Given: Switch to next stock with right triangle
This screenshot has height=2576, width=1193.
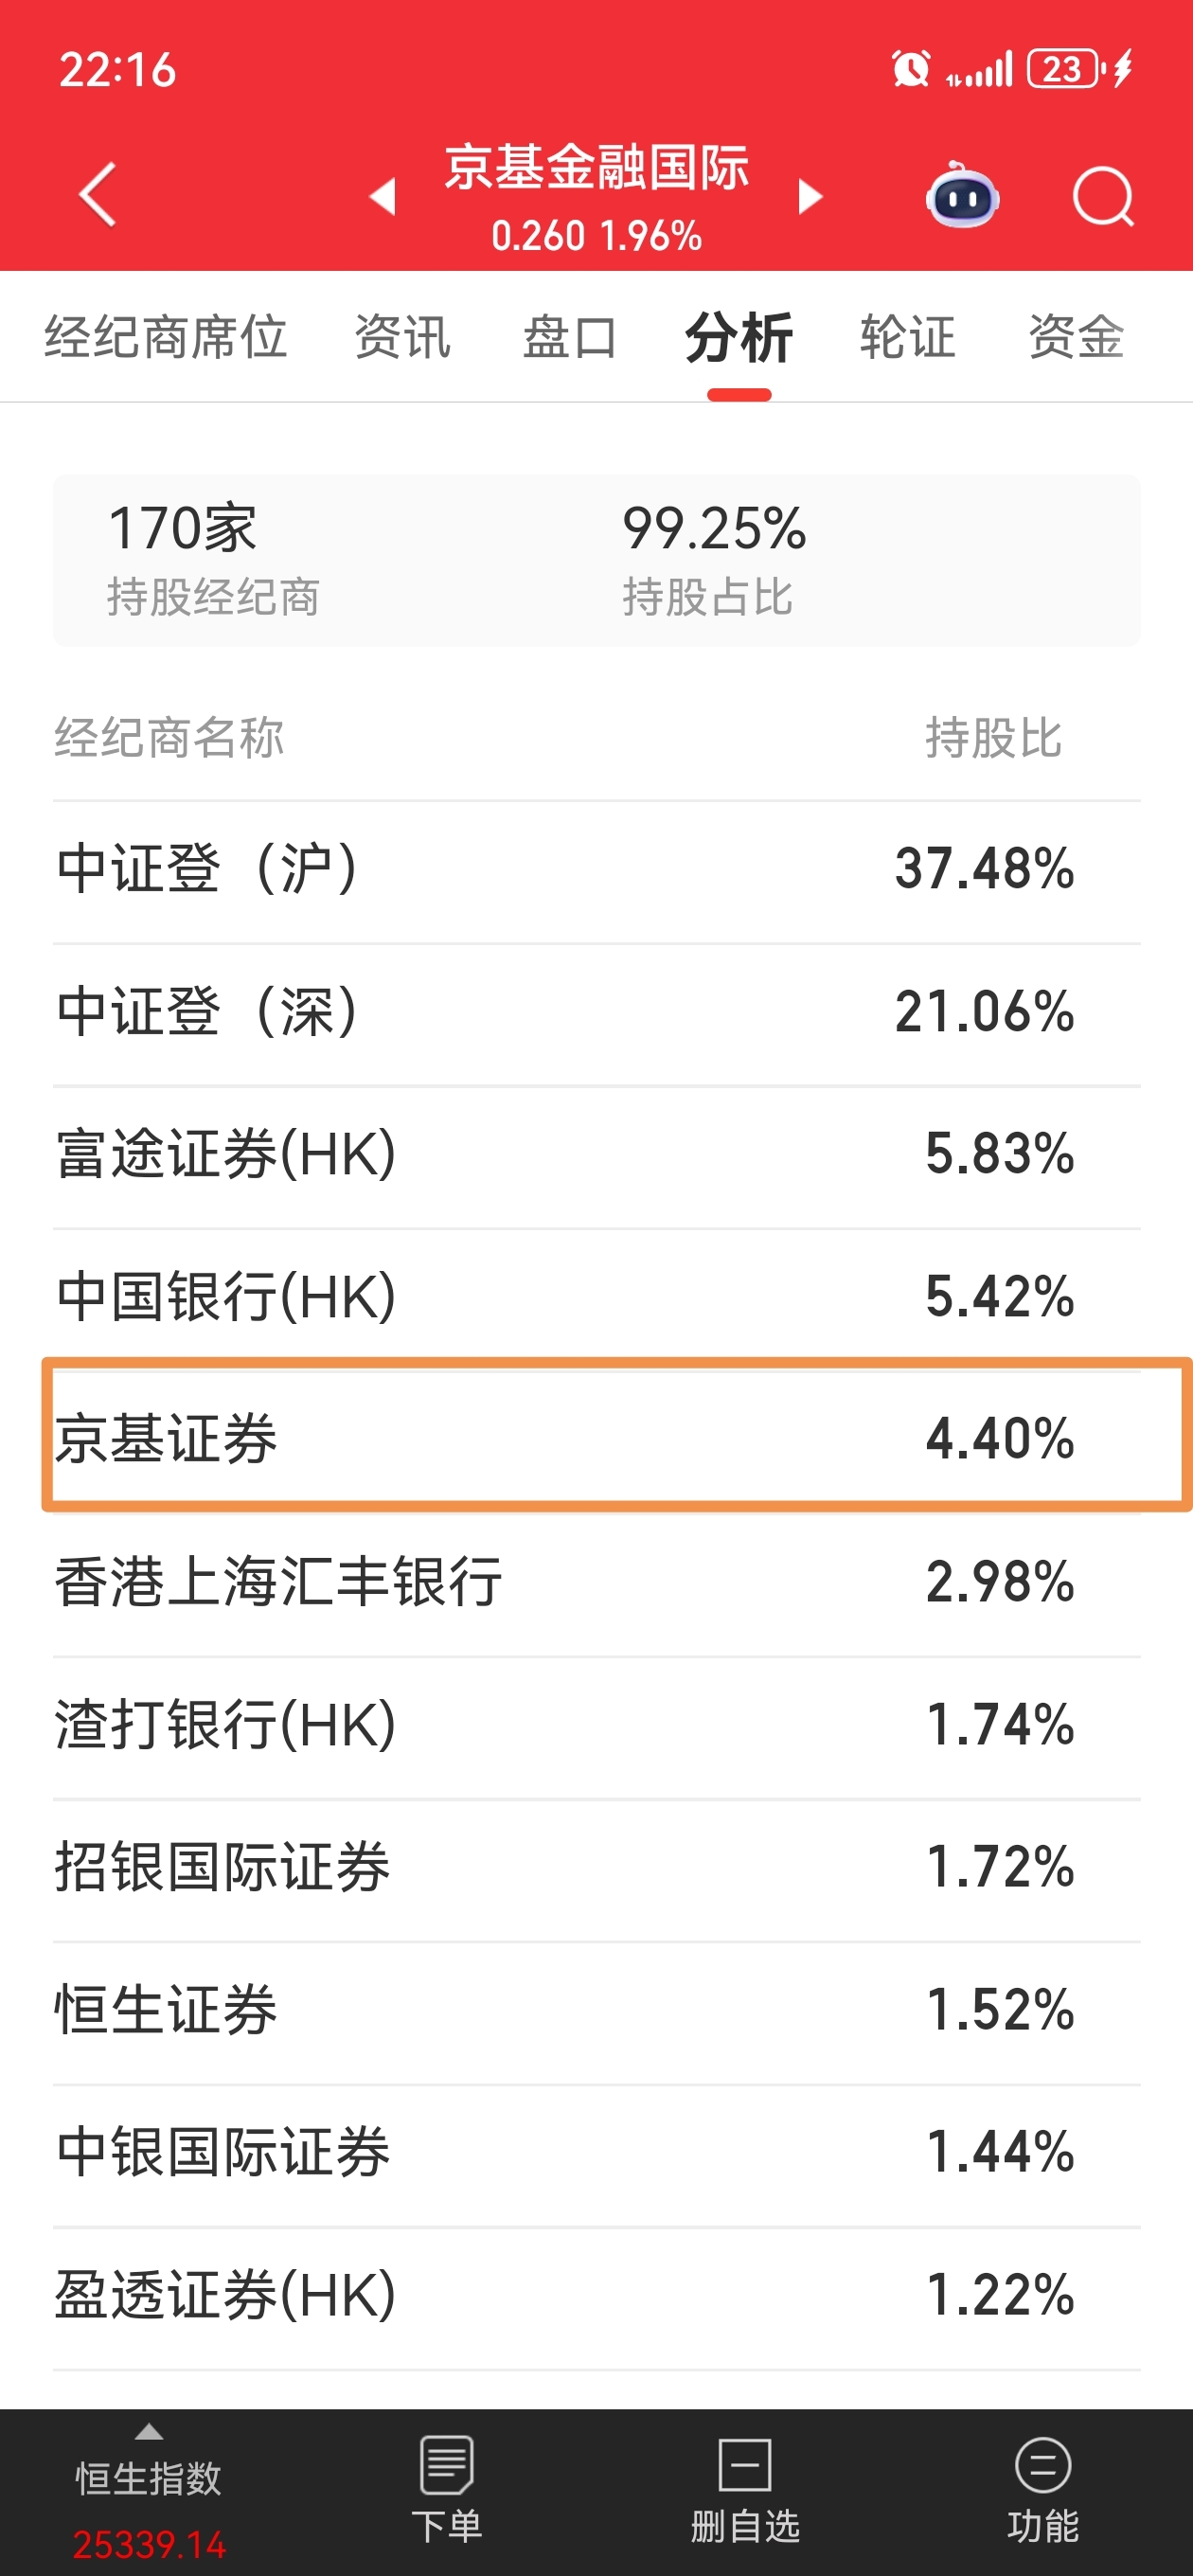Looking at the screenshot, I should pos(810,197).
